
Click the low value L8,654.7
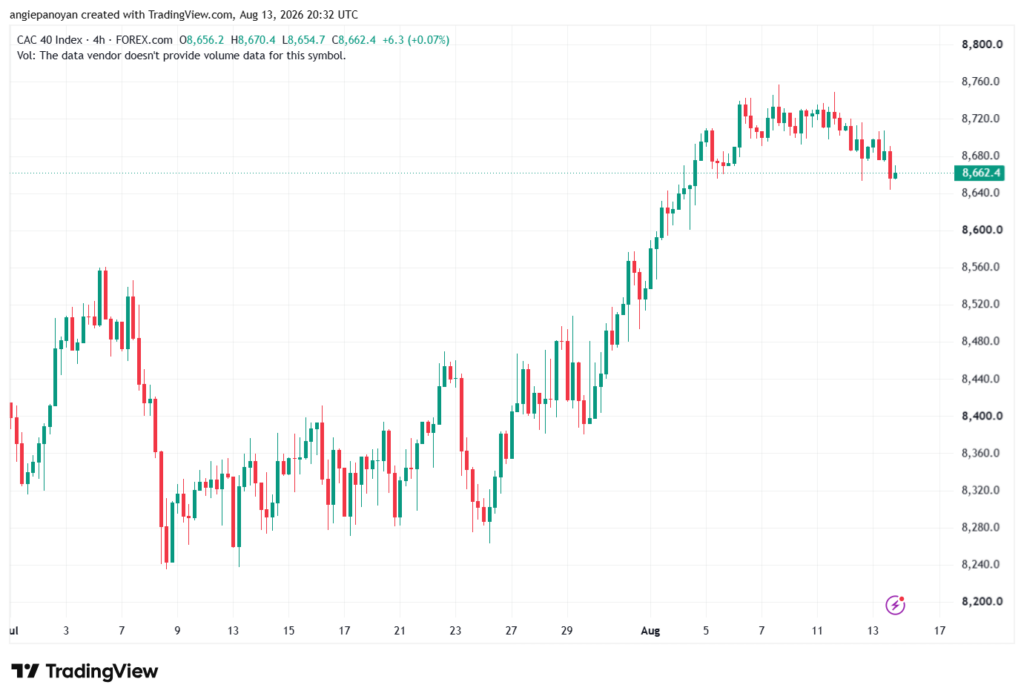tap(303, 40)
